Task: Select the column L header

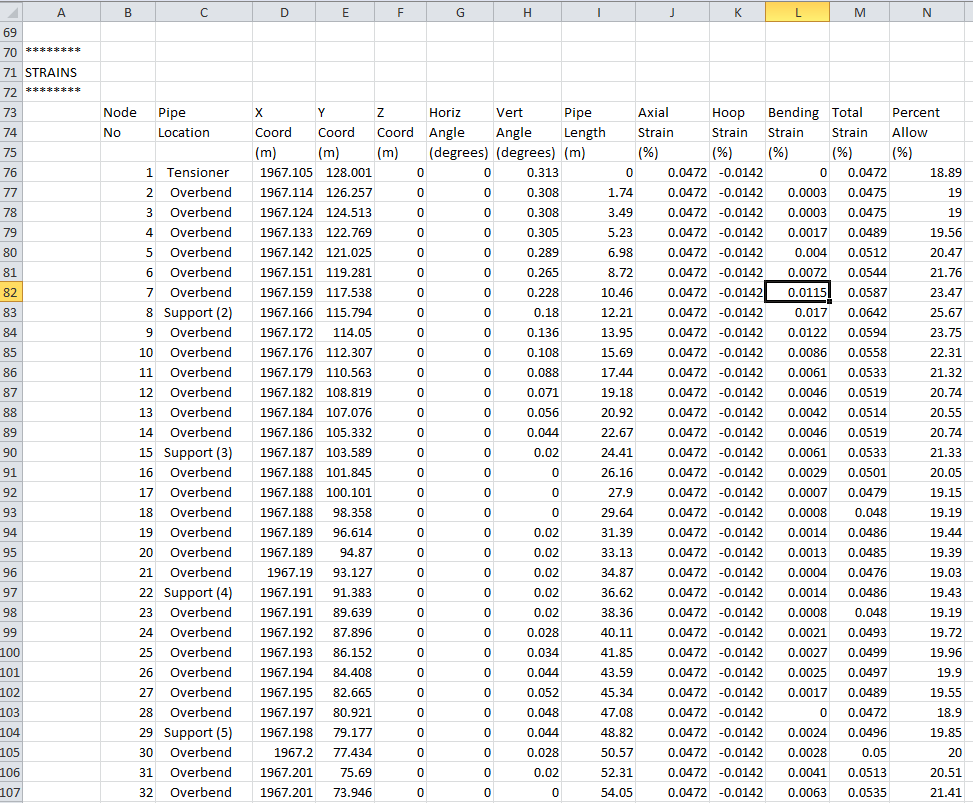Action: [797, 12]
